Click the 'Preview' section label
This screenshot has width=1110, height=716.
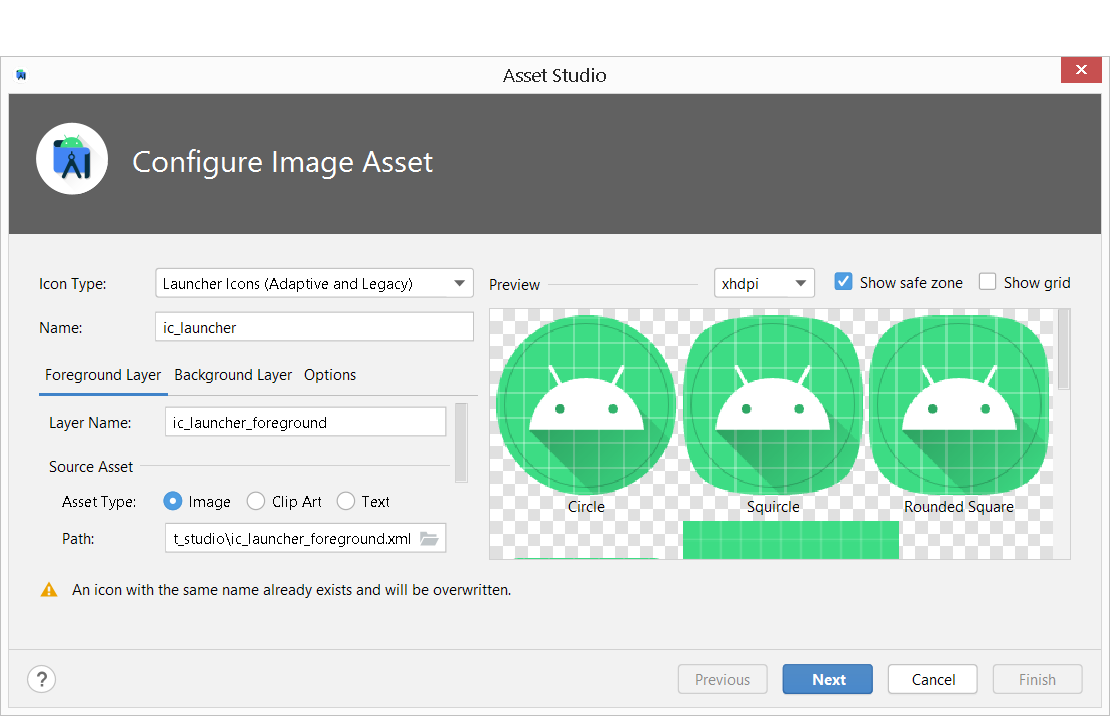pos(514,285)
